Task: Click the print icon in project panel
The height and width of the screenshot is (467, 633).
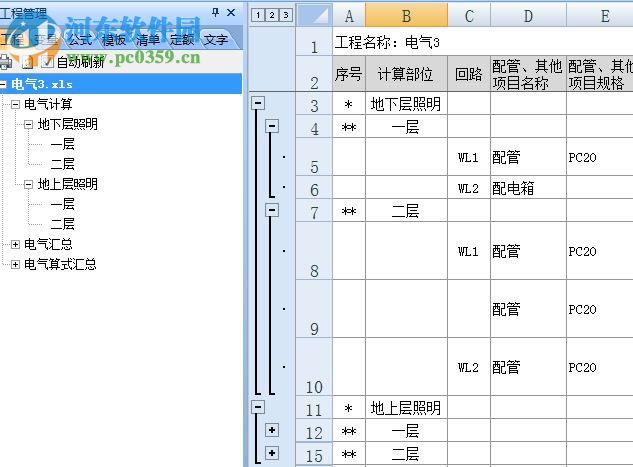Action: click(5, 61)
